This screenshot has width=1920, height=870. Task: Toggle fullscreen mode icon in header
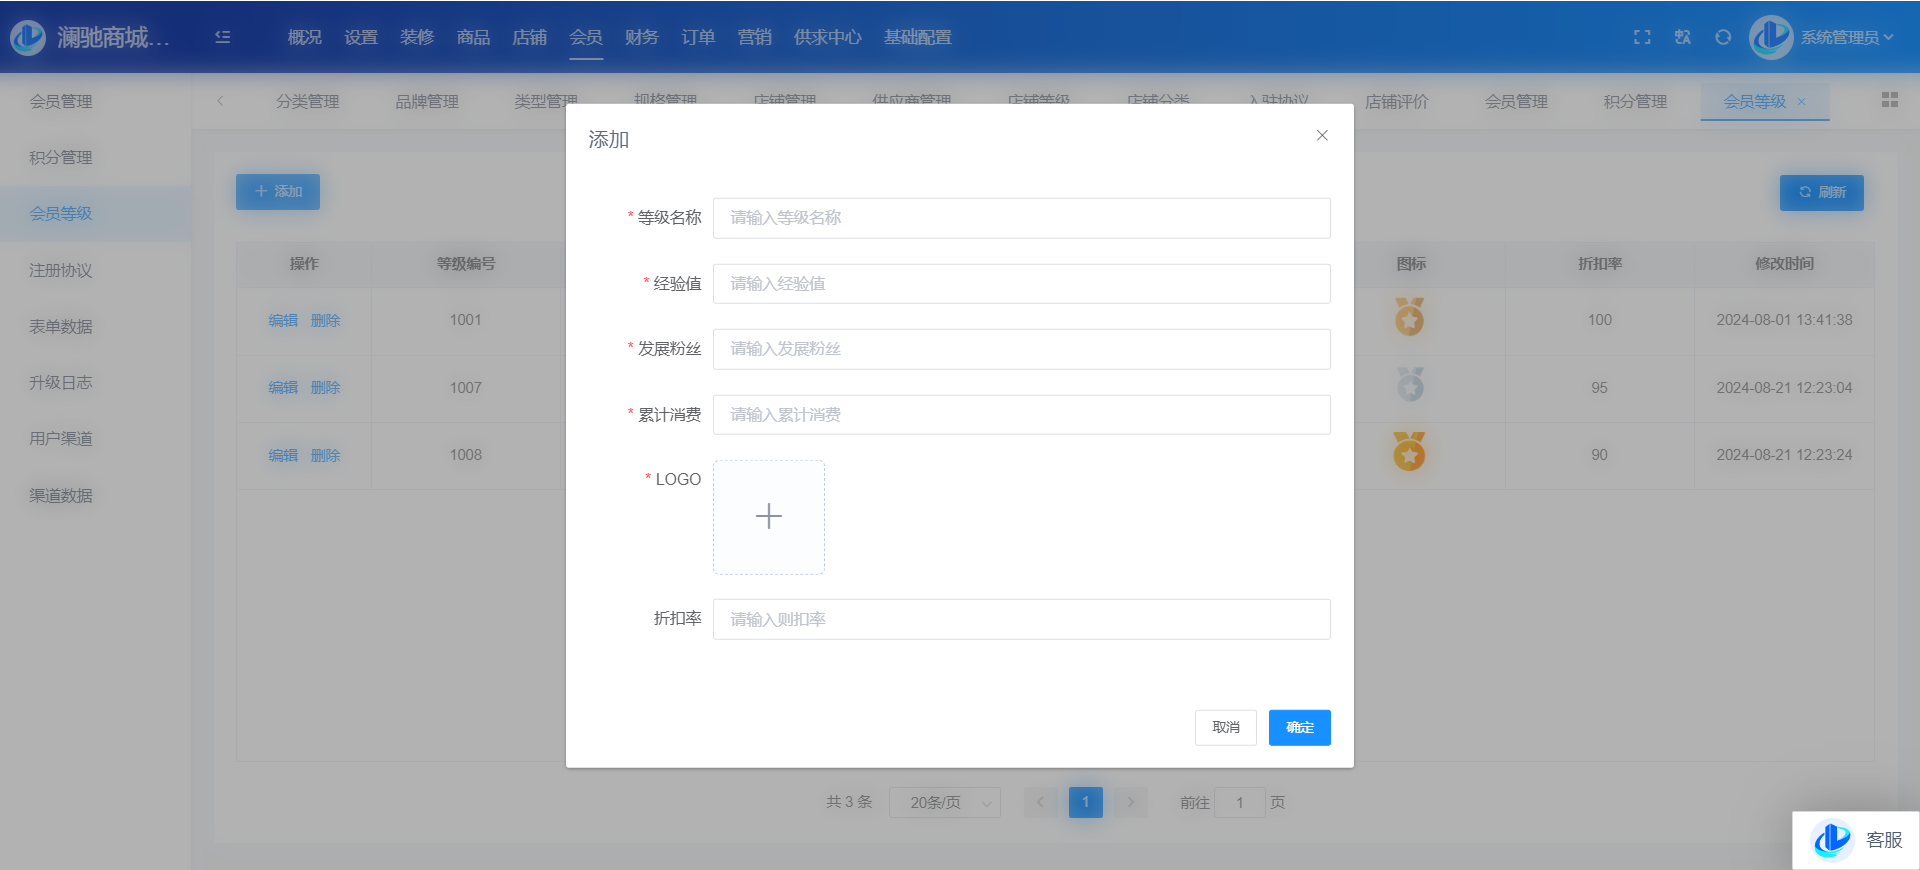click(1642, 37)
